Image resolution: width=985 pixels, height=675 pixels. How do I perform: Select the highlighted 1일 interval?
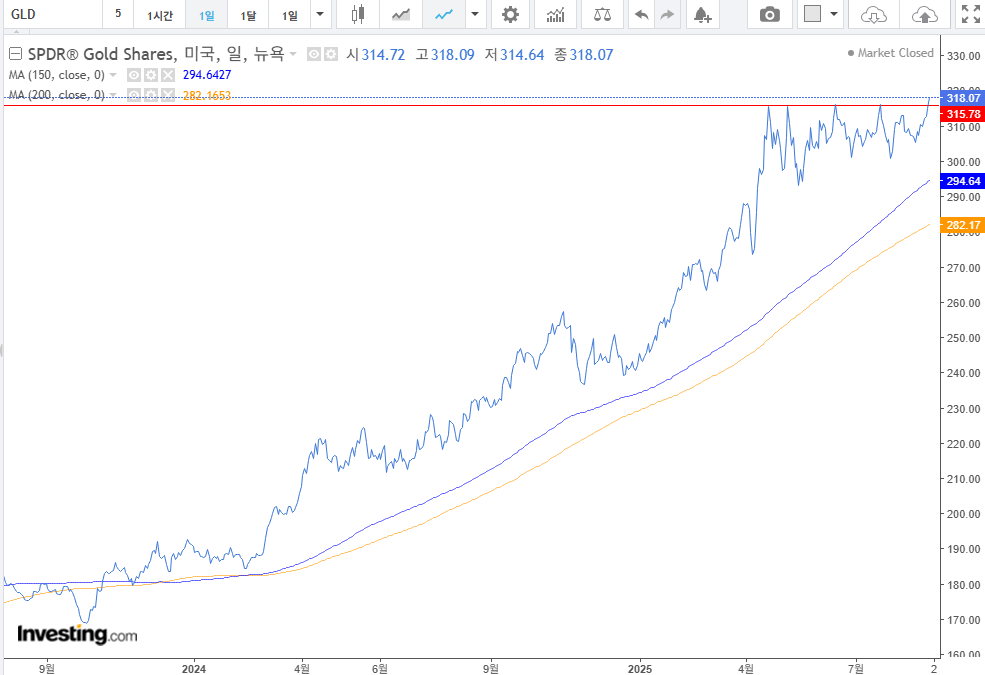(x=207, y=14)
